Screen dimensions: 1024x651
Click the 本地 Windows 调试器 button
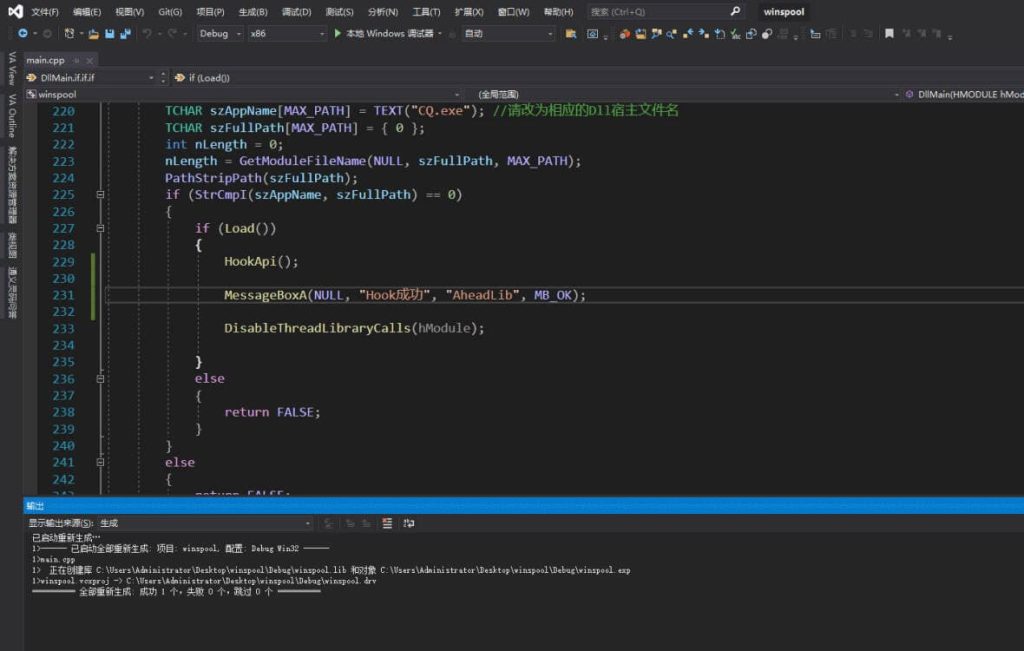pos(389,33)
